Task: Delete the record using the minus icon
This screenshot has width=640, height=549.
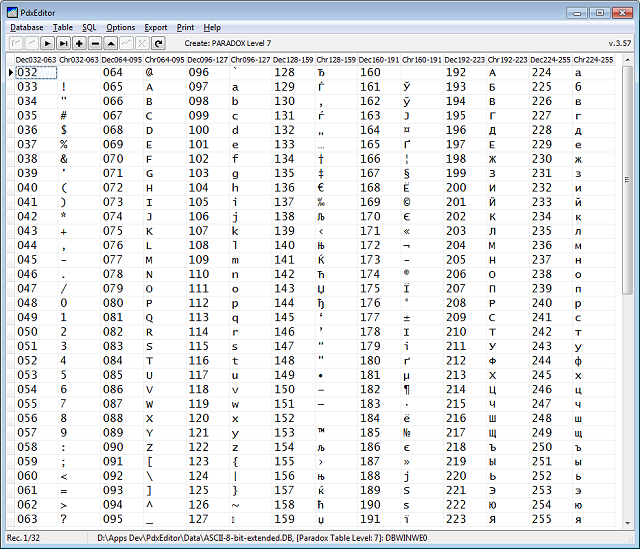Action: [x=95, y=44]
